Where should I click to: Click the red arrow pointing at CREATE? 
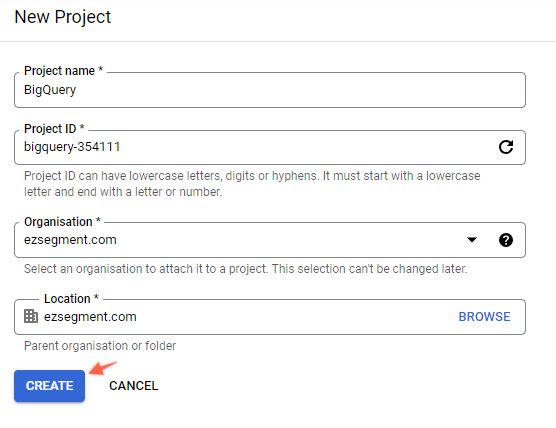coord(102,368)
